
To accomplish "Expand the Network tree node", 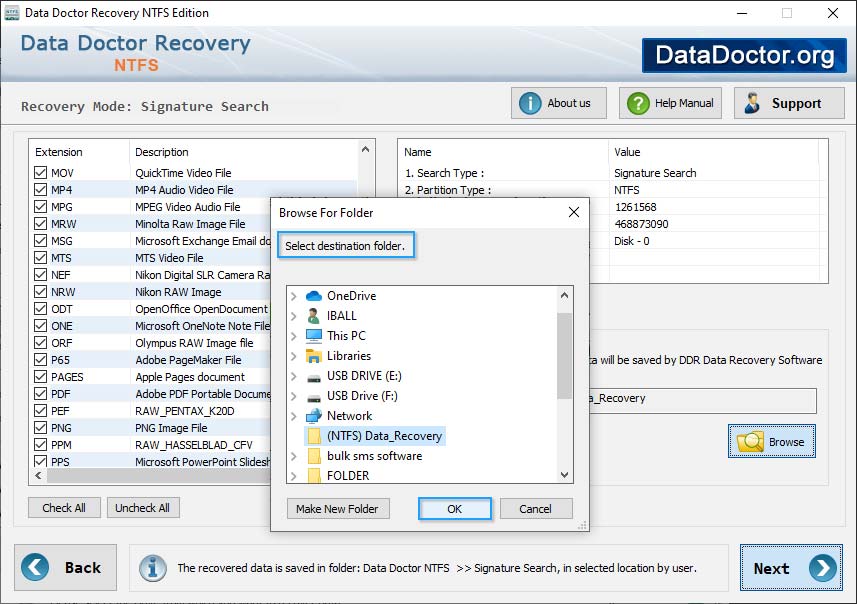I will pyautogui.click(x=294, y=417).
